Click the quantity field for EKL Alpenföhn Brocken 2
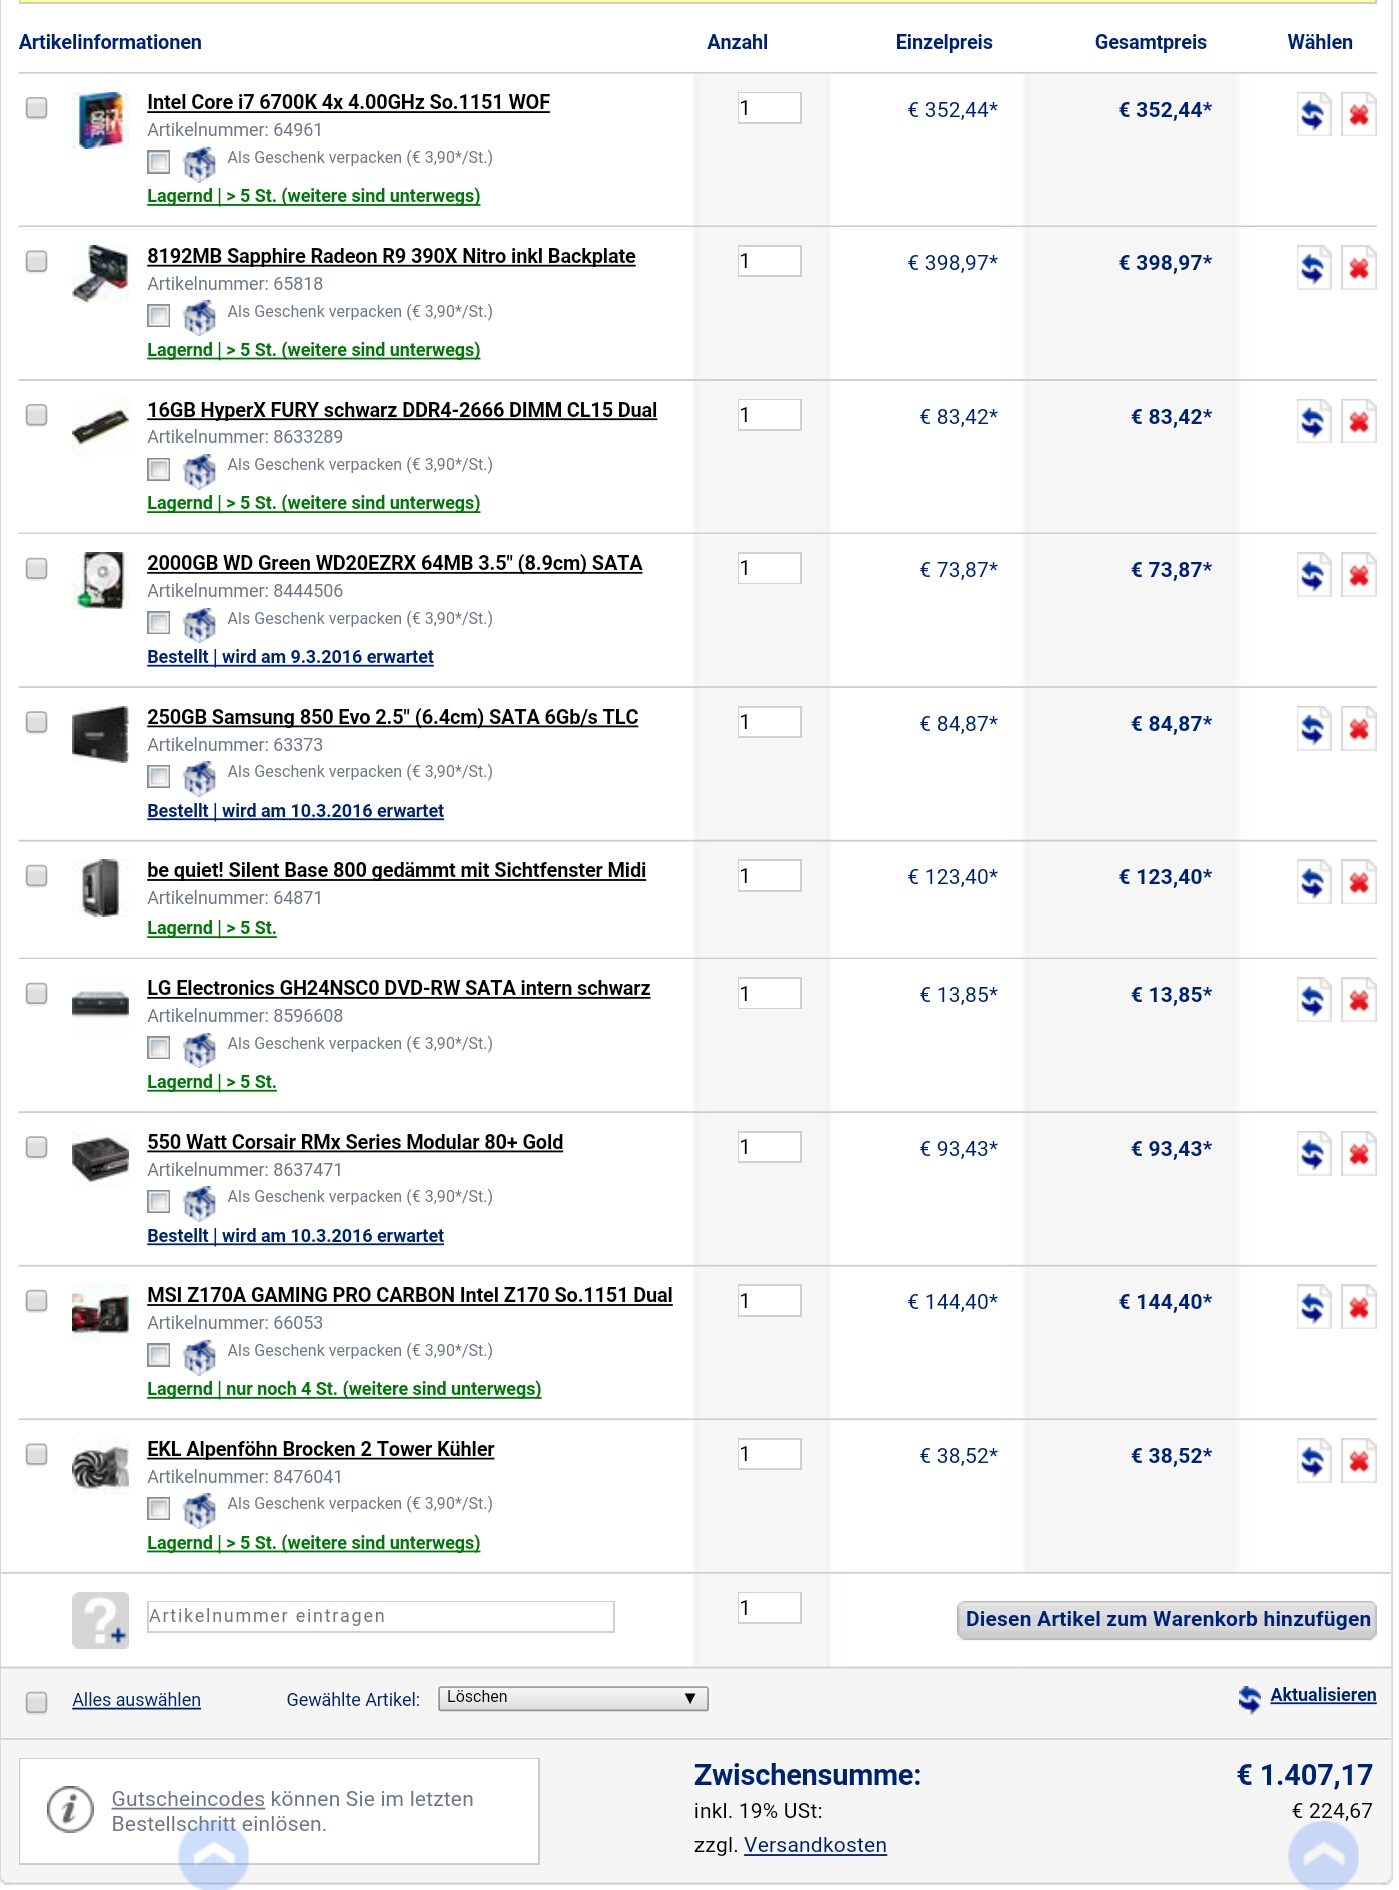The image size is (1399, 1890). click(769, 1454)
